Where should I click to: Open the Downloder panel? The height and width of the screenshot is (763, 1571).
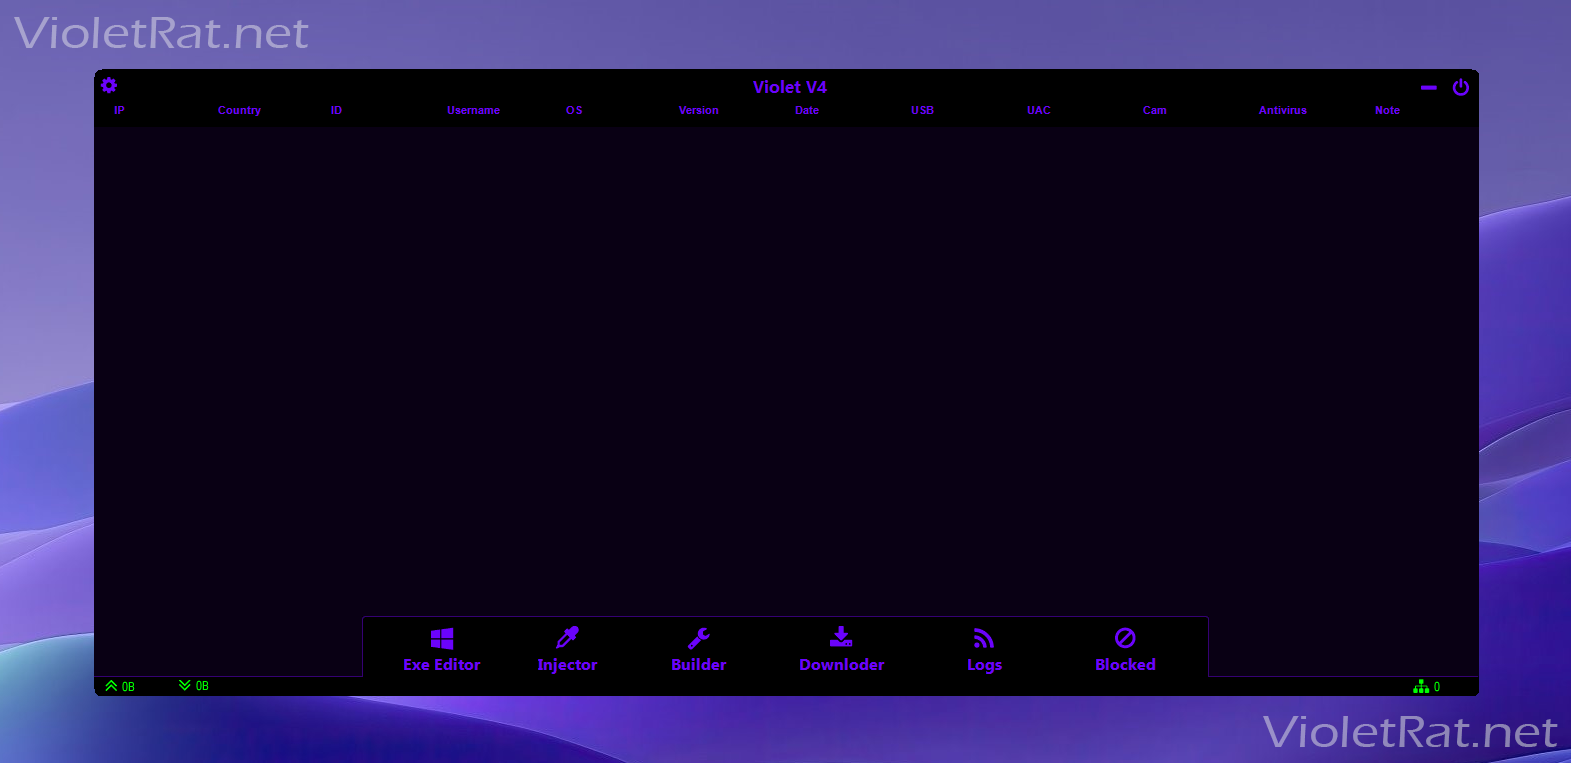(842, 650)
